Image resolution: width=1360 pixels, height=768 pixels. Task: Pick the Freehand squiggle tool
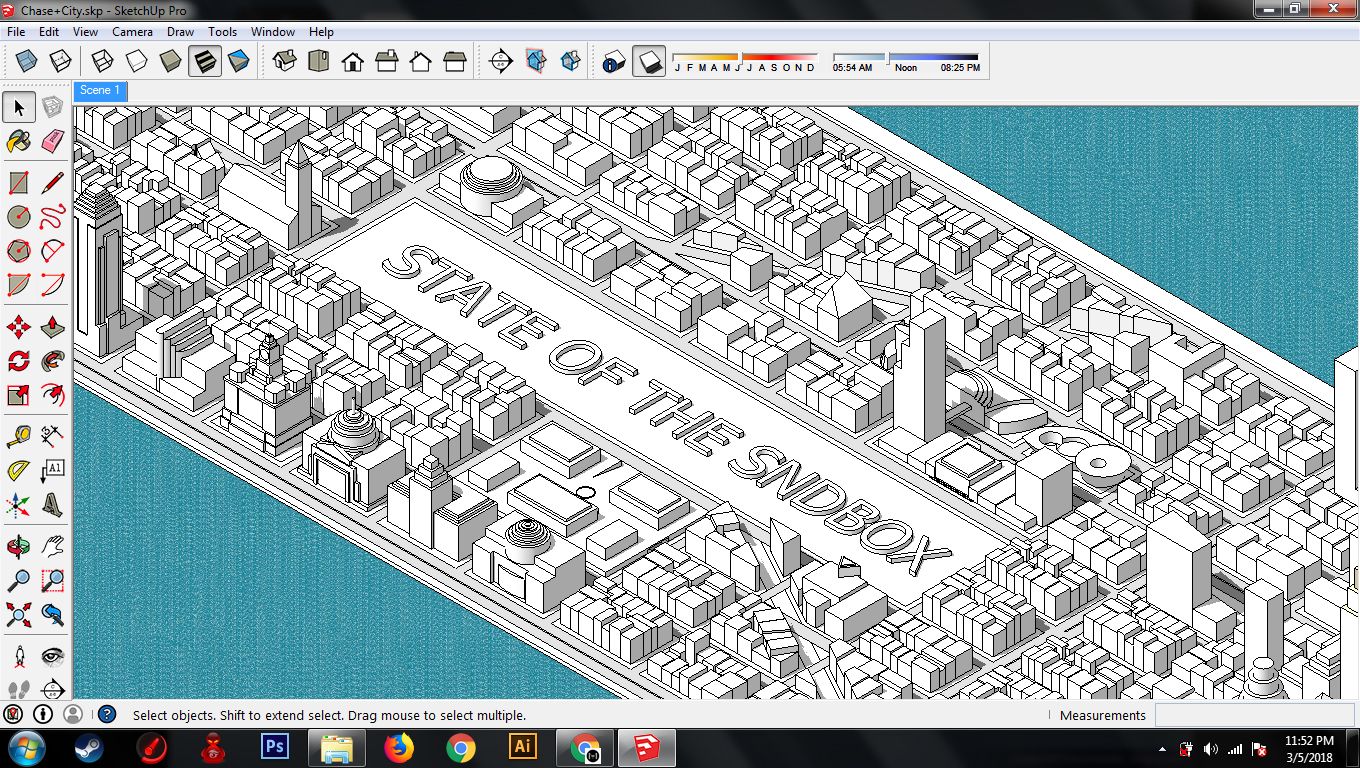(x=52, y=216)
